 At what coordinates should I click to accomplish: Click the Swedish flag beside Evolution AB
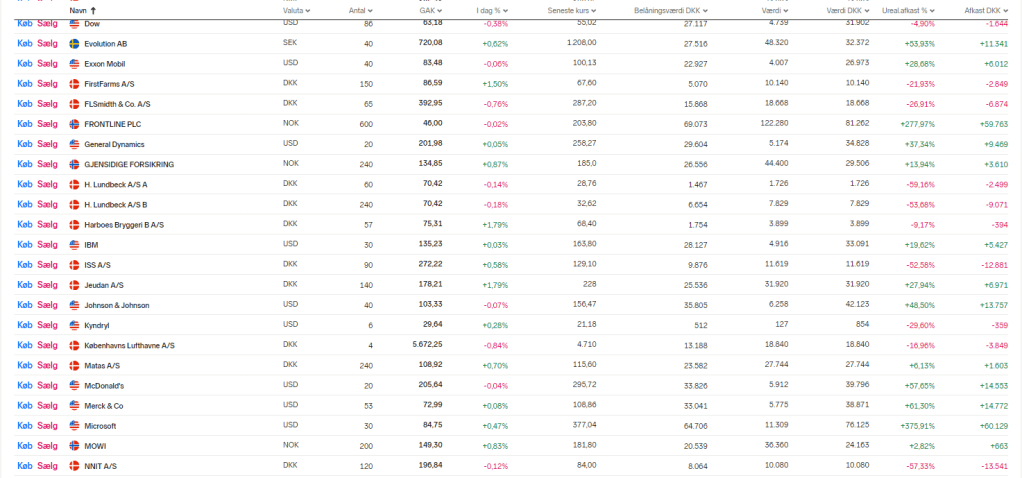click(74, 44)
